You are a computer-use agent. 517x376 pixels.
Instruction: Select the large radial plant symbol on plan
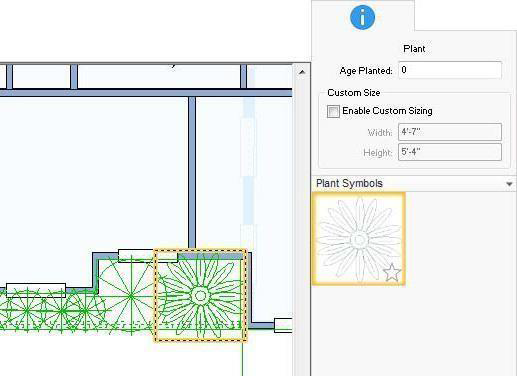pyautogui.click(x=131, y=296)
